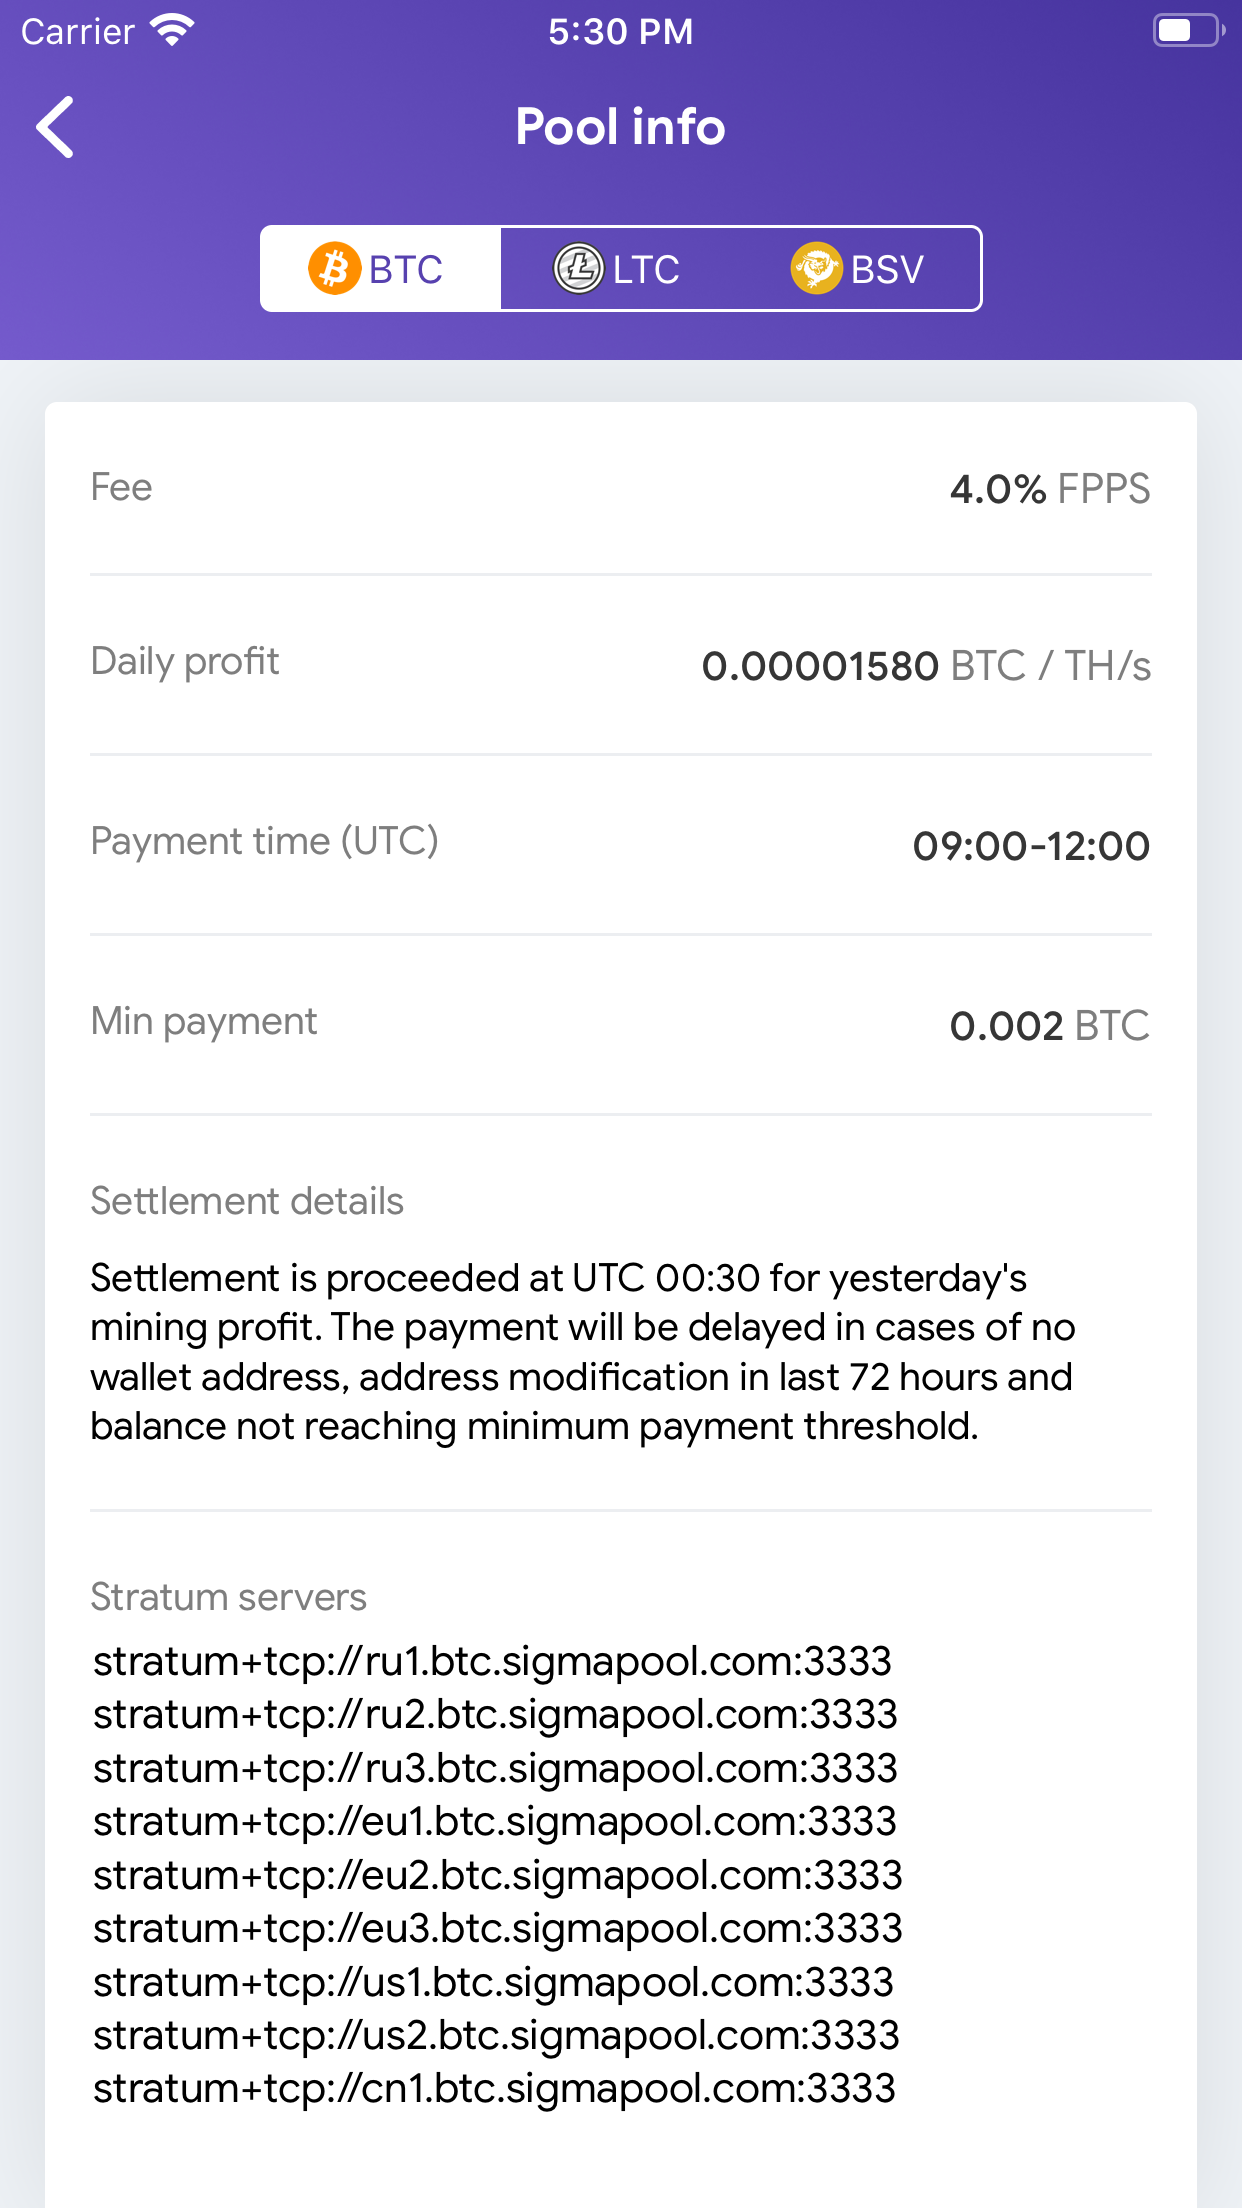The image size is (1242, 2208).
Task: Tap the daily profit value
Action: pyautogui.click(x=926, y=666)
